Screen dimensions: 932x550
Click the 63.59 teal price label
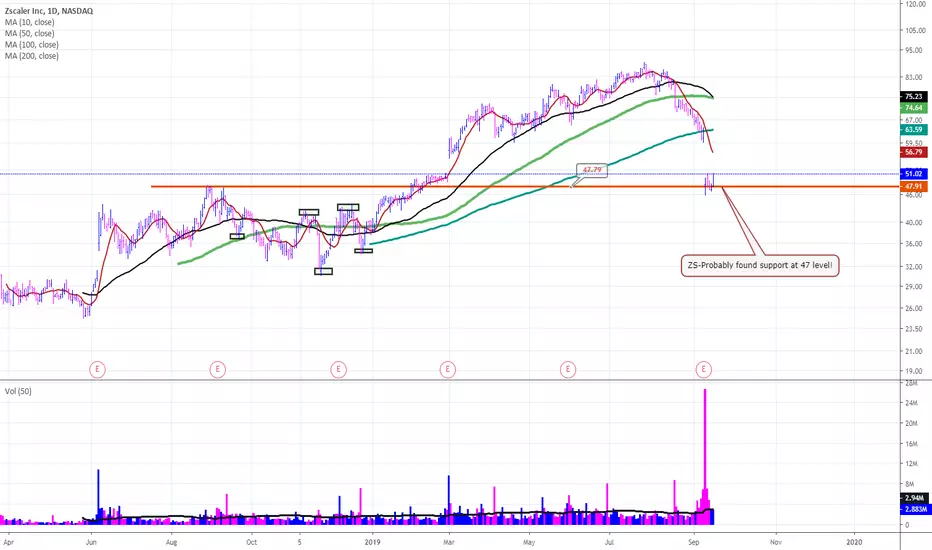point(914,130)
